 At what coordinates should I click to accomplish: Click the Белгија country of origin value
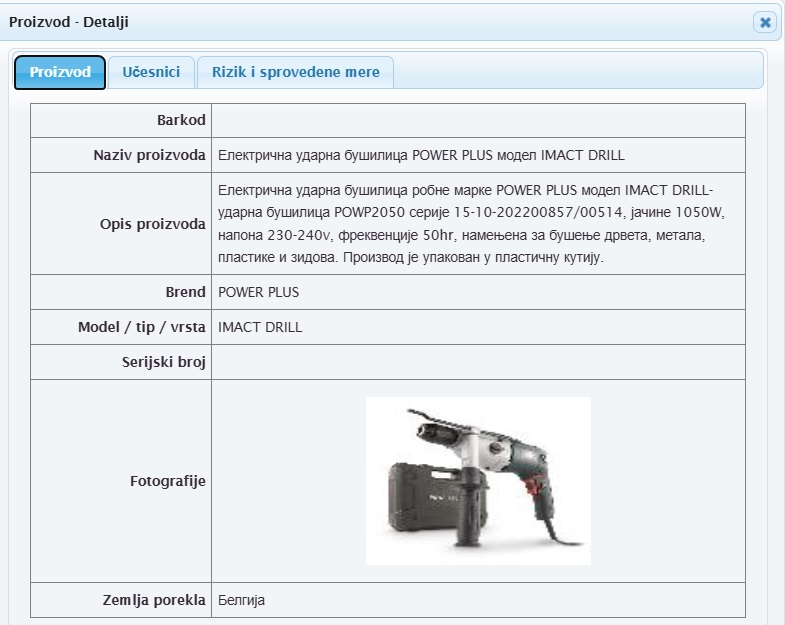pos(241,600)
